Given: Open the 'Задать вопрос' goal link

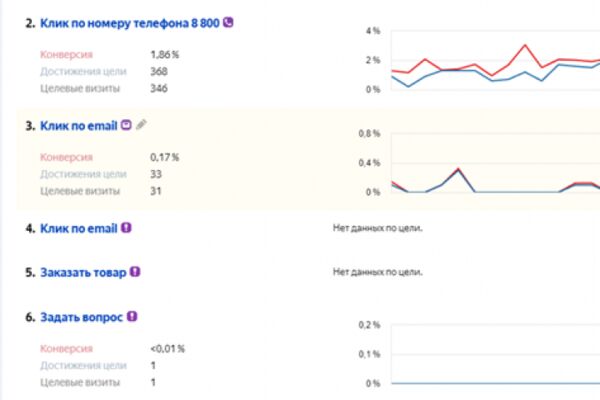Looking at the screenshot, I should (x=82, y=317).
